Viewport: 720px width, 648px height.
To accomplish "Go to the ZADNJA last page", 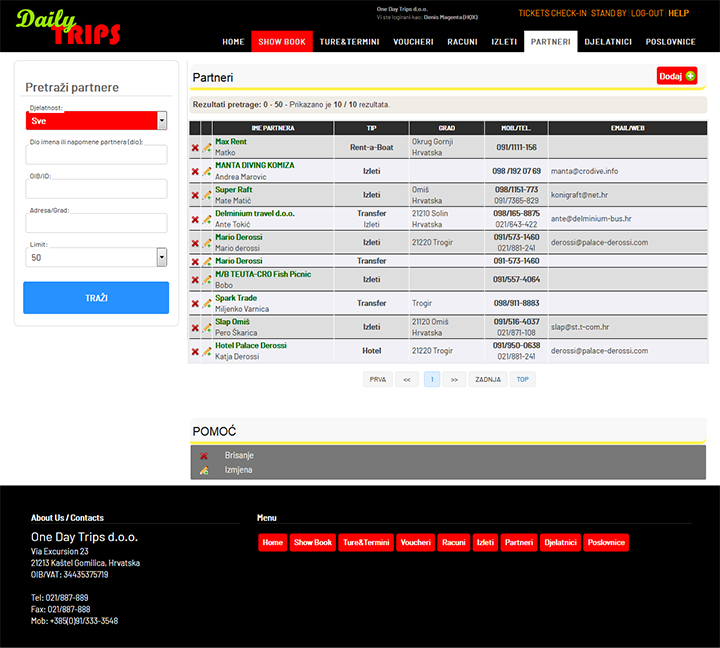I will (487, 380).
